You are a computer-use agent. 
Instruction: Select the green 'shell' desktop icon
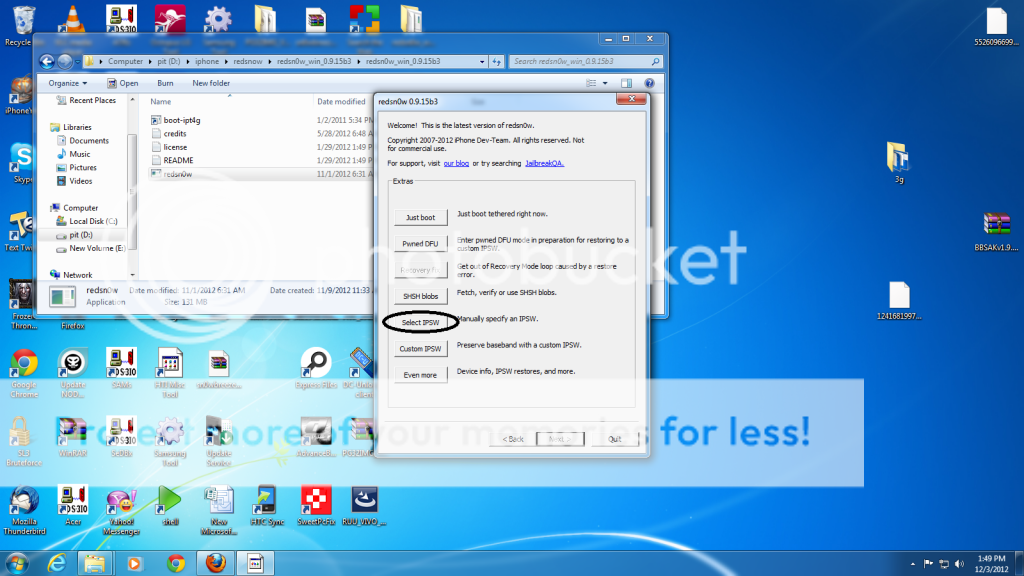[170, 506]
